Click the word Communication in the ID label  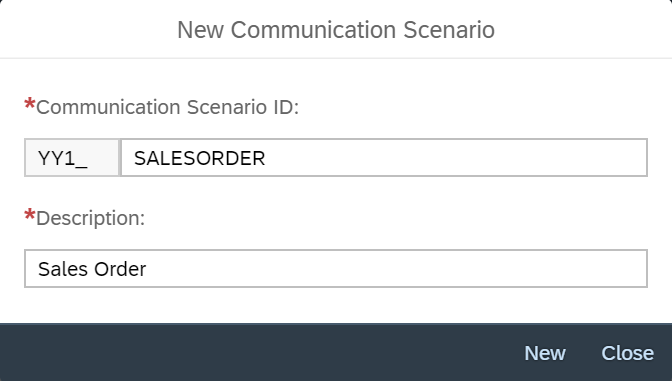pos(108,107)
